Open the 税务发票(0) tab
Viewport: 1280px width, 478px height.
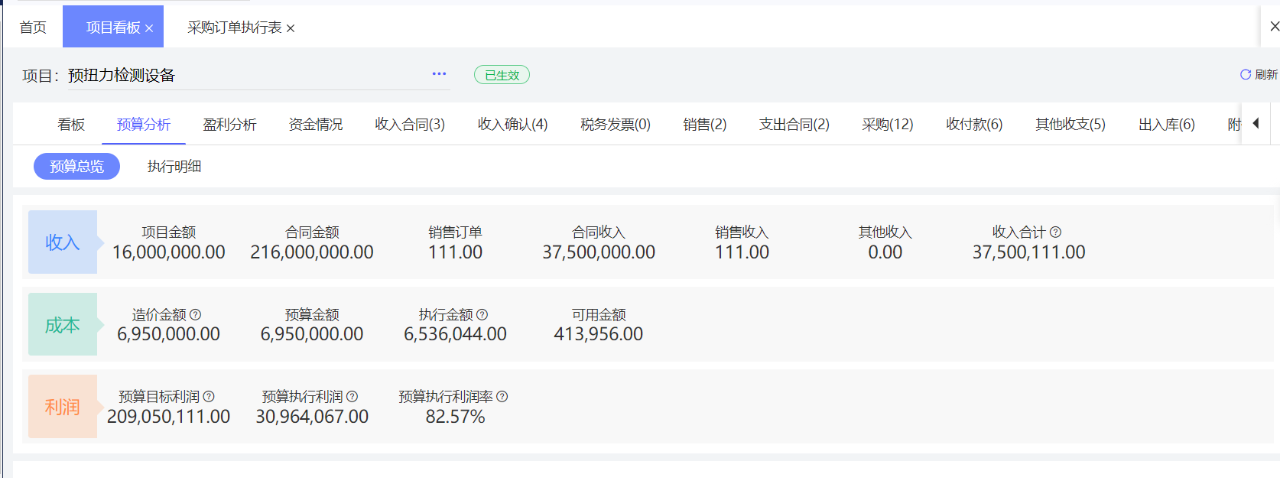616,125
